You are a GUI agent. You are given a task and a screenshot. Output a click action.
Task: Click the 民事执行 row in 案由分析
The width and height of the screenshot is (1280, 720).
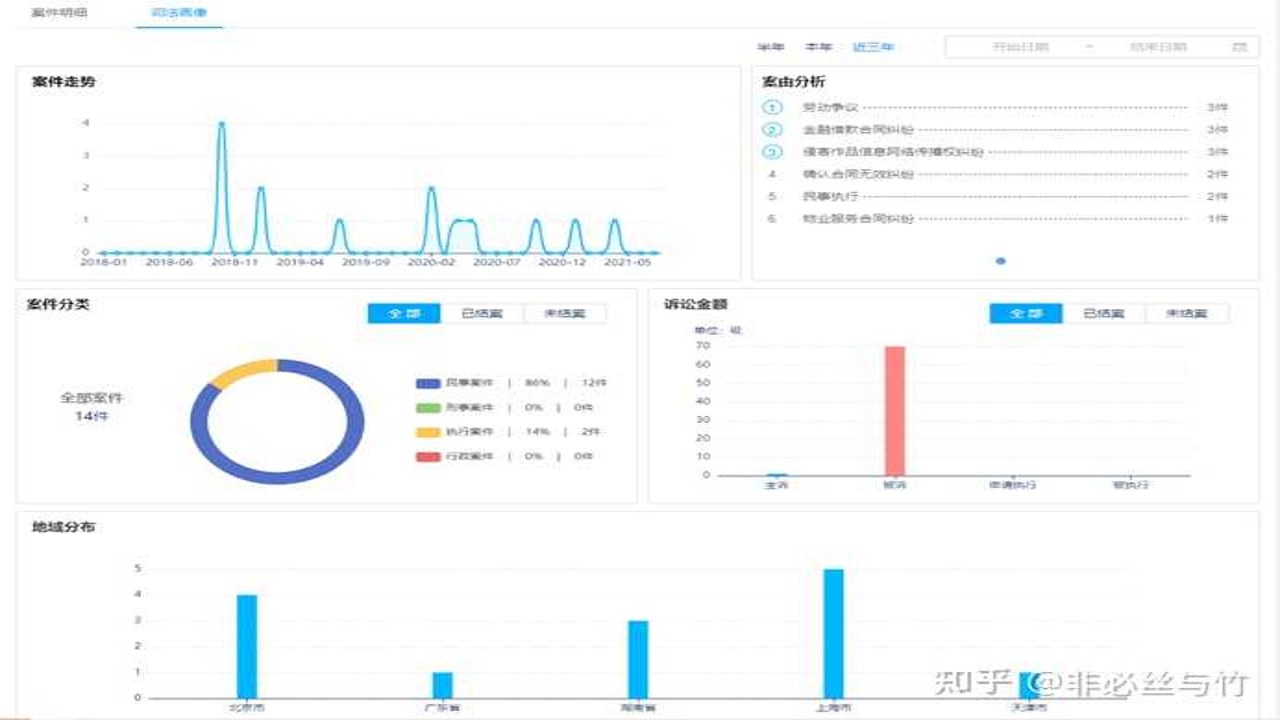click(996, 196)
